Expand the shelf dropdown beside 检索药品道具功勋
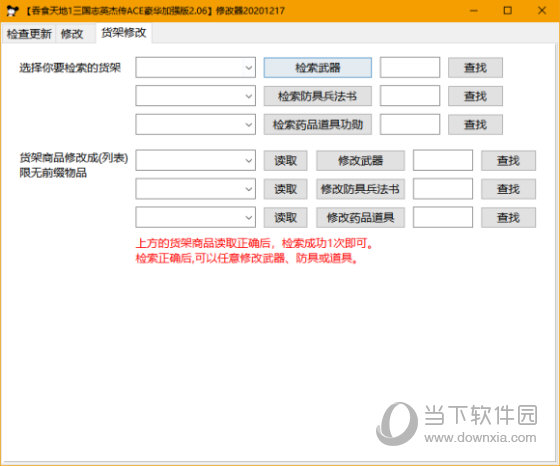Screen dimensions: 560x466 tap(195, 124)
